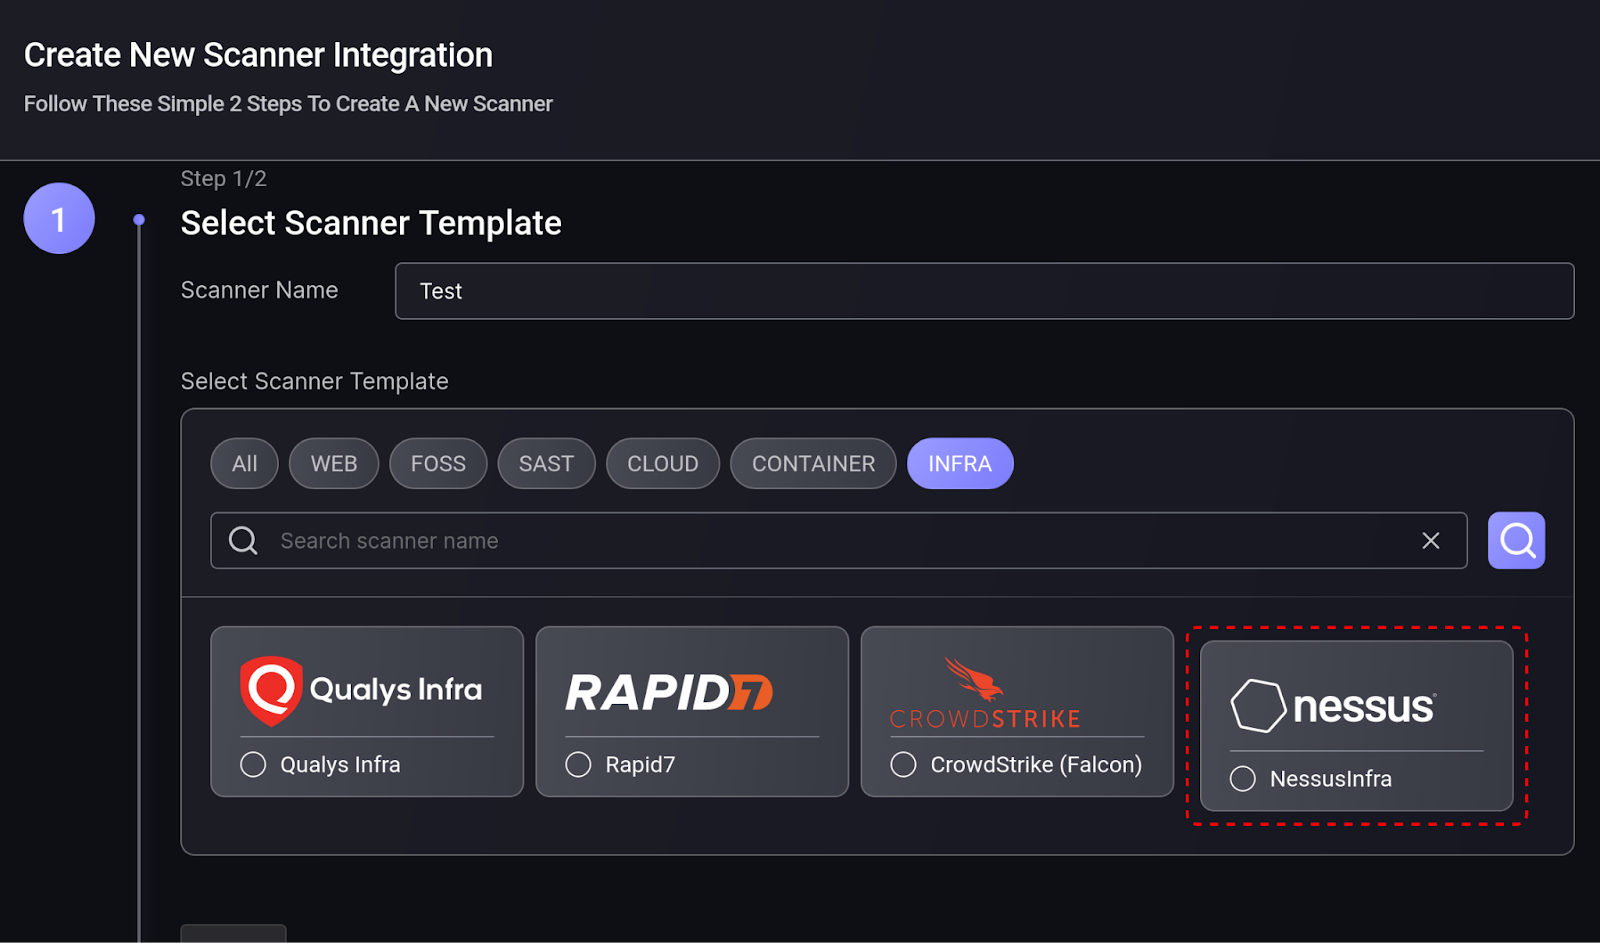Click the Search scanner name field

[x=838, y=541]
